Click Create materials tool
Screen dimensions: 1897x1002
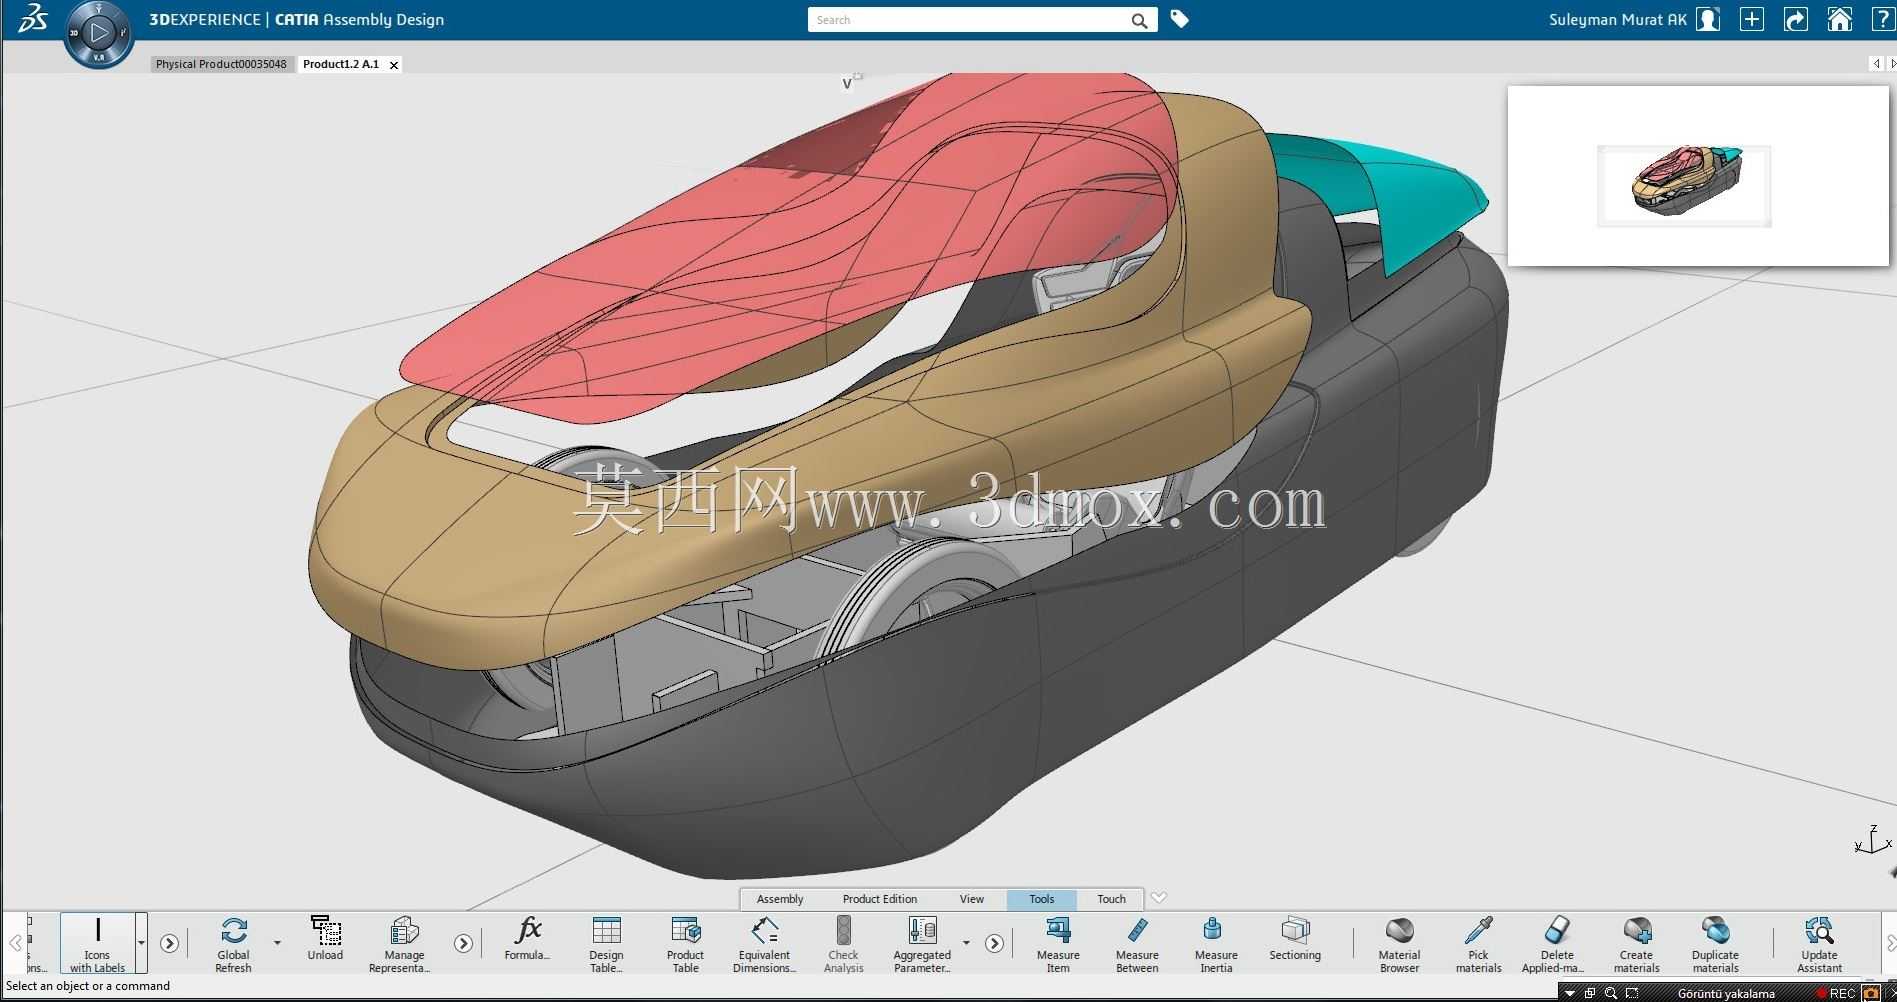(1636, 943)
